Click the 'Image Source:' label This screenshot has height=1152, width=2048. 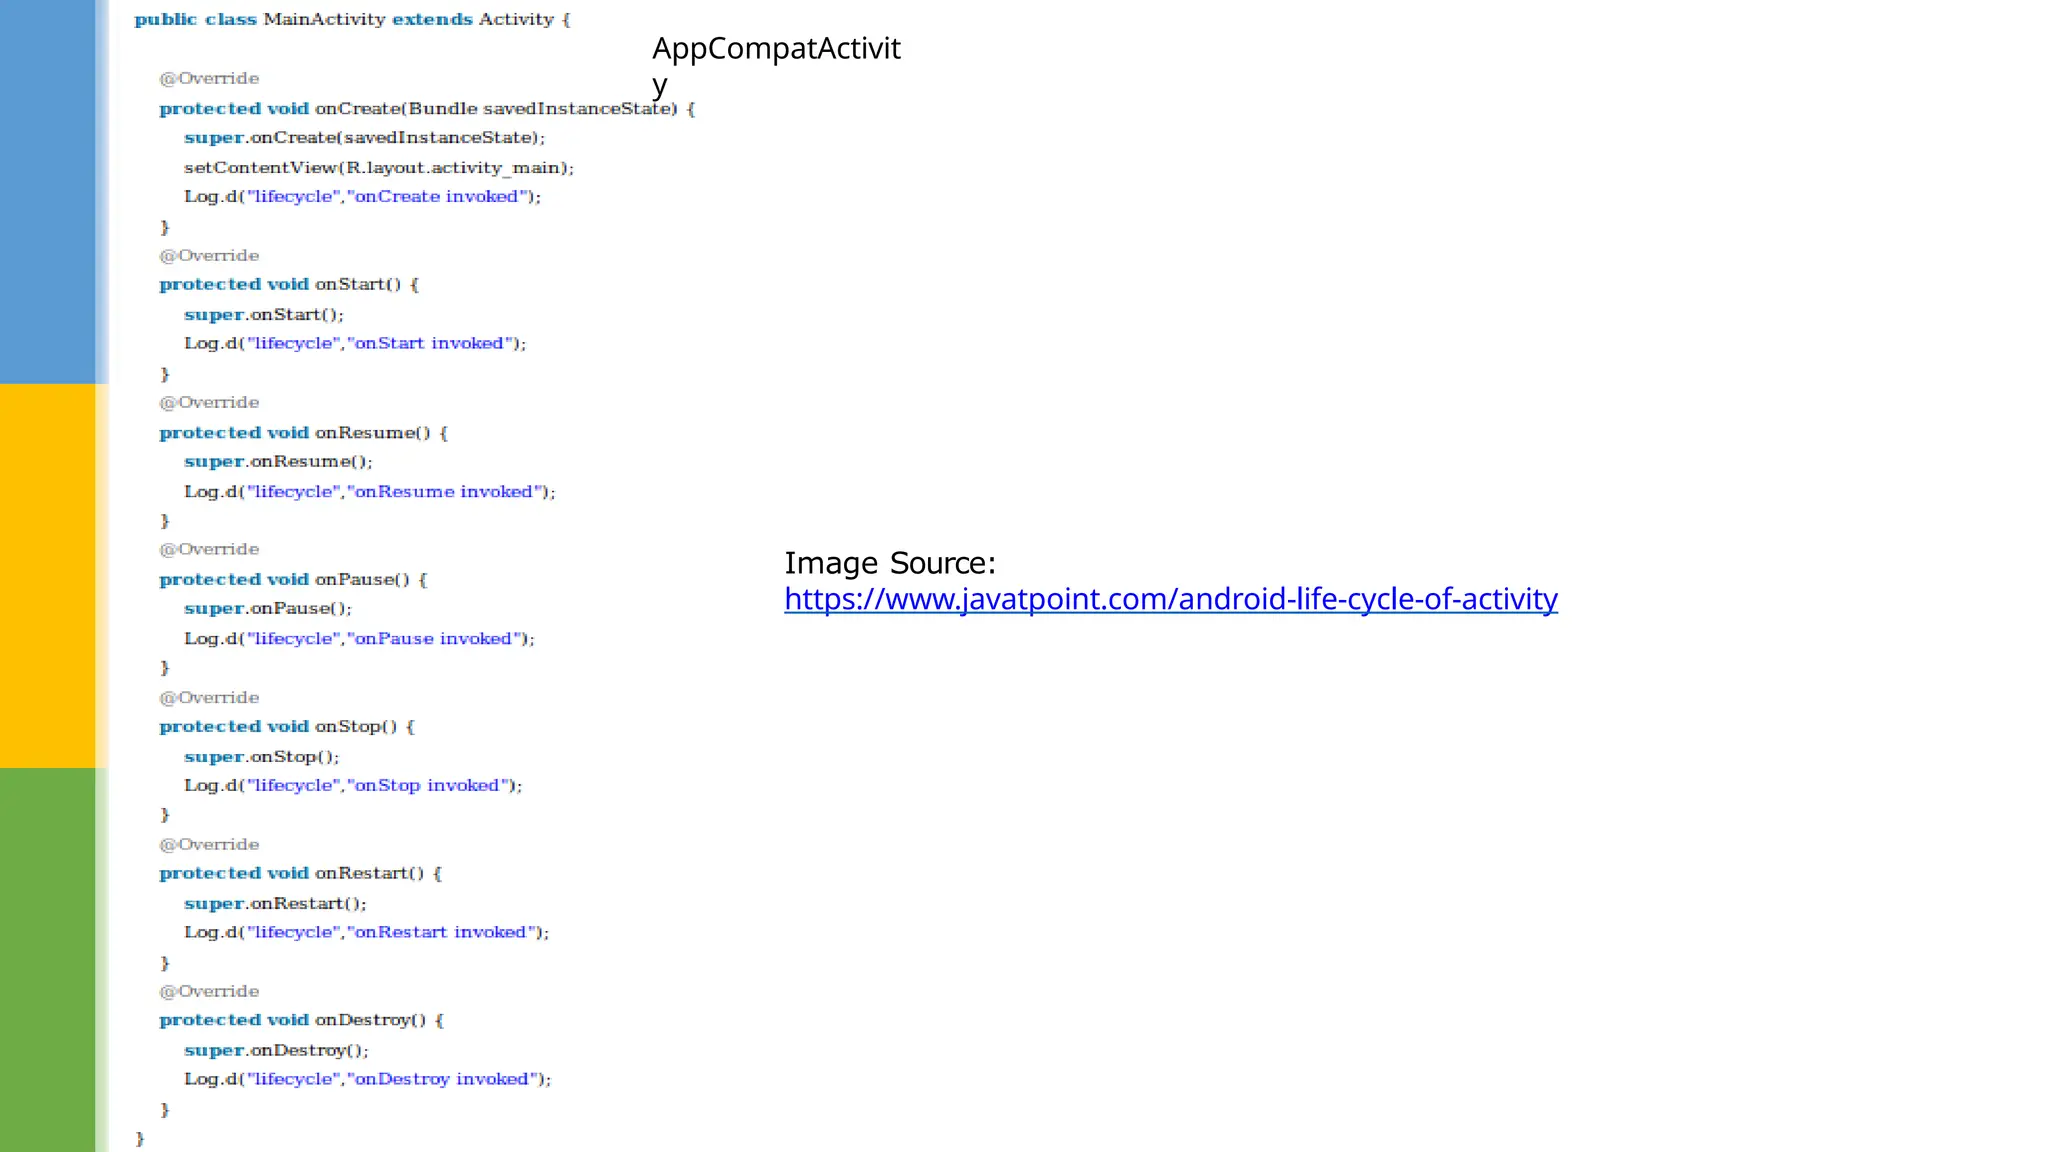tap(890, 563)
